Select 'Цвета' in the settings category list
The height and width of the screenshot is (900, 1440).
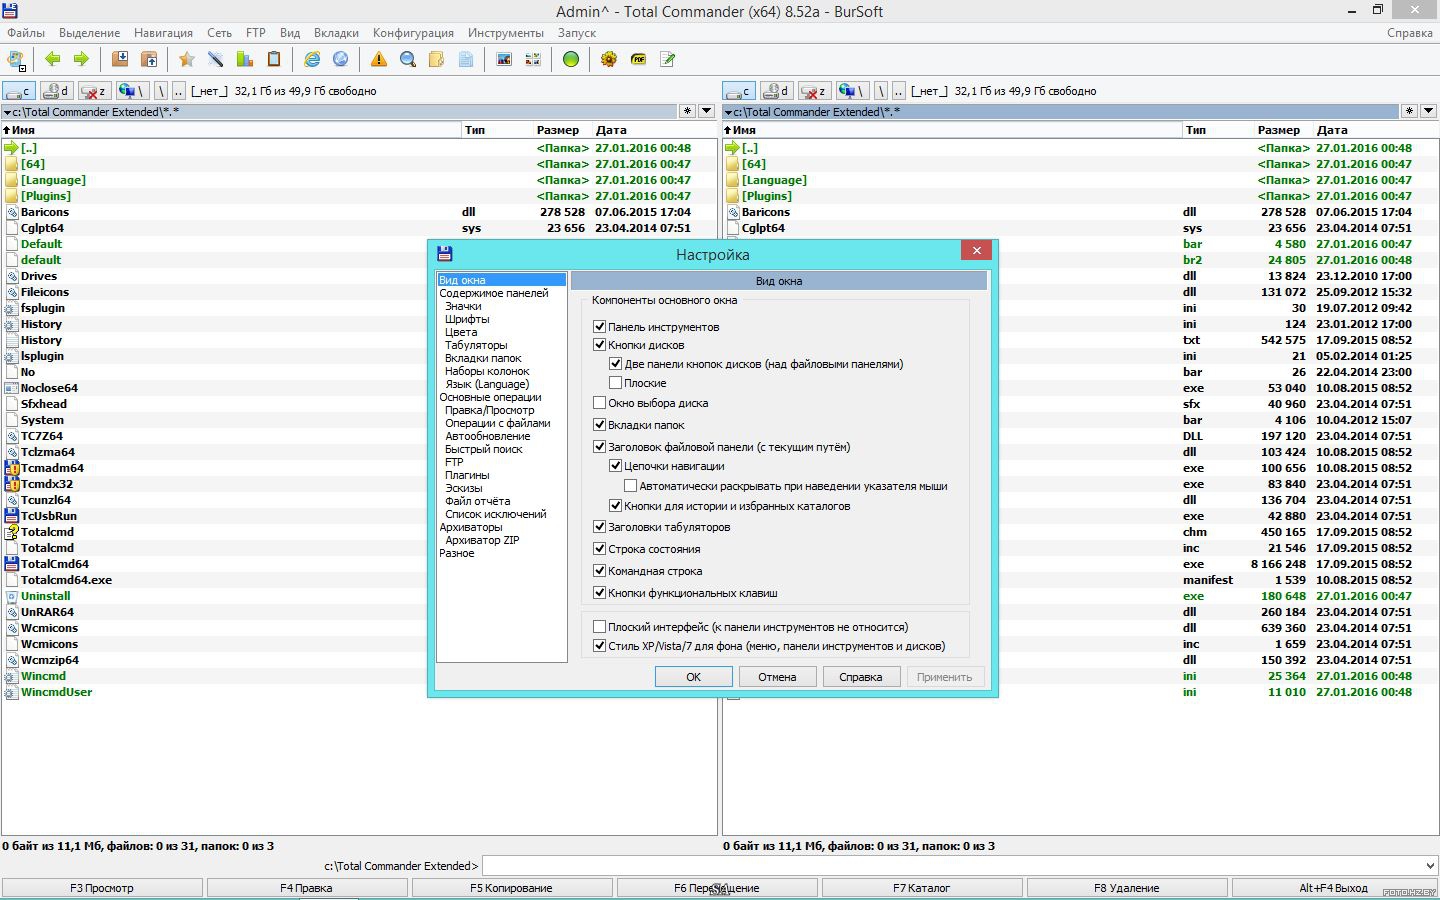pos(461,332)
